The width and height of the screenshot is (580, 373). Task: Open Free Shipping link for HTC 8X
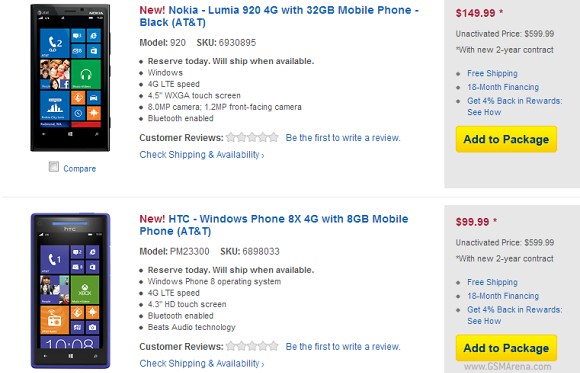coord(492,282)
